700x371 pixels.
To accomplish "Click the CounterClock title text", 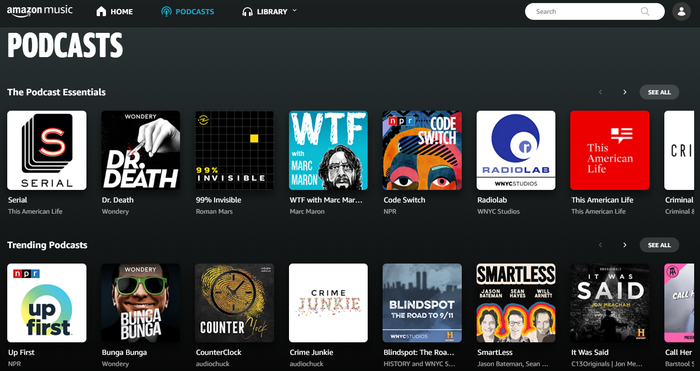I will [x=218, y=352].
